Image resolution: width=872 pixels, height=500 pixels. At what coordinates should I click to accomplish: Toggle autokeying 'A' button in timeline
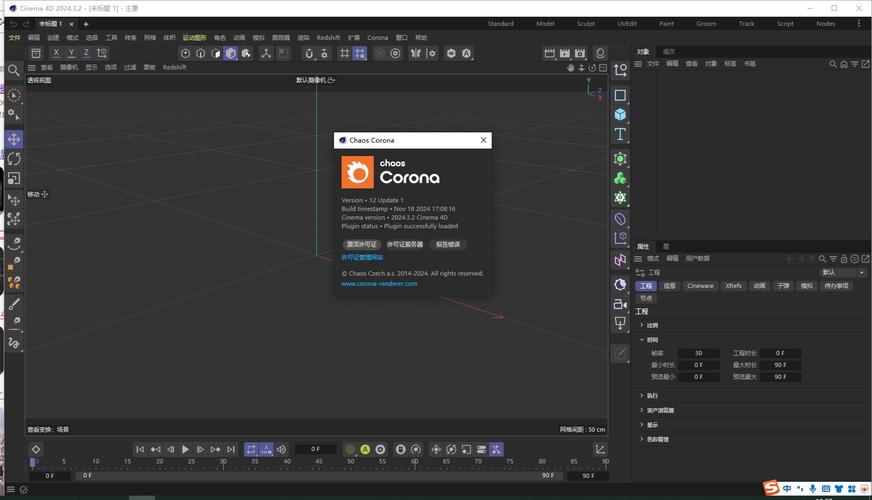click(365, 449)
